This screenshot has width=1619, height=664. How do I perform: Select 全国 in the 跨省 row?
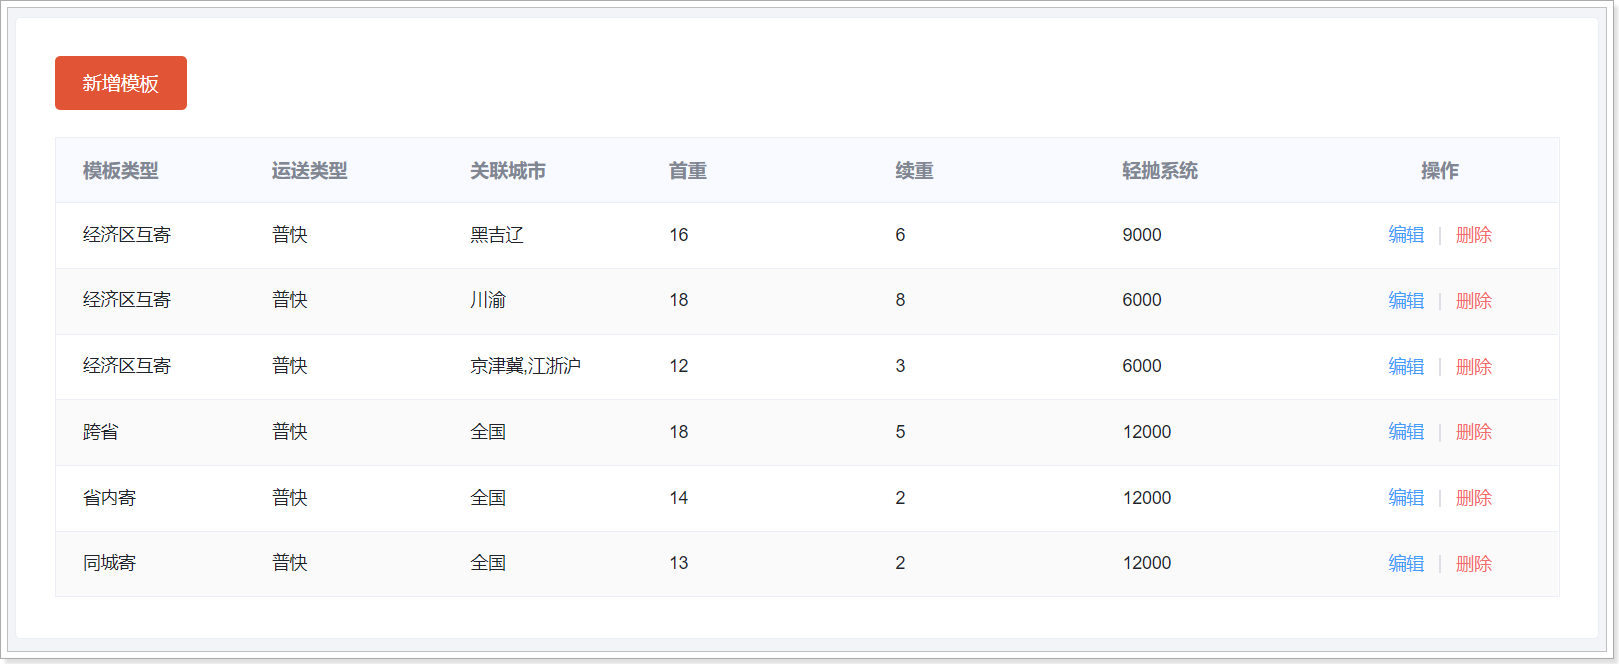pyautogui.click(x=488, y=432)
